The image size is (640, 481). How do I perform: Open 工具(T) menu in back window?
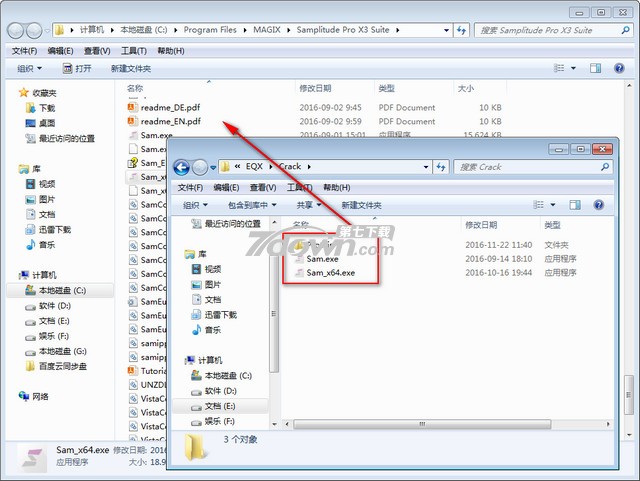point(134,51)
